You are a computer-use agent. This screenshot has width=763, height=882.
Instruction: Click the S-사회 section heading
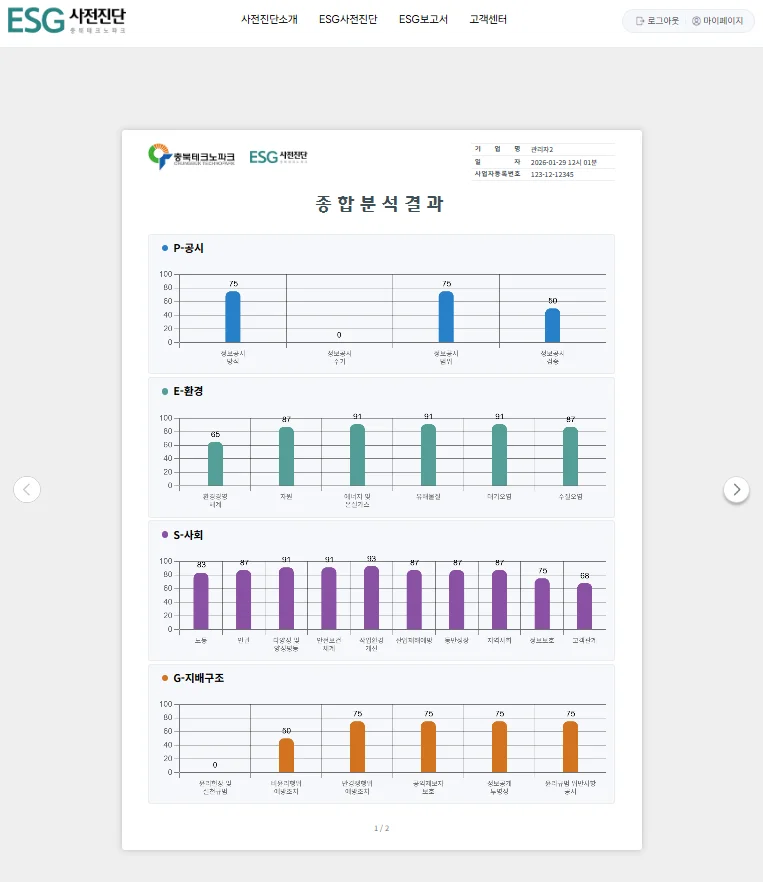(x=188, y=535)
